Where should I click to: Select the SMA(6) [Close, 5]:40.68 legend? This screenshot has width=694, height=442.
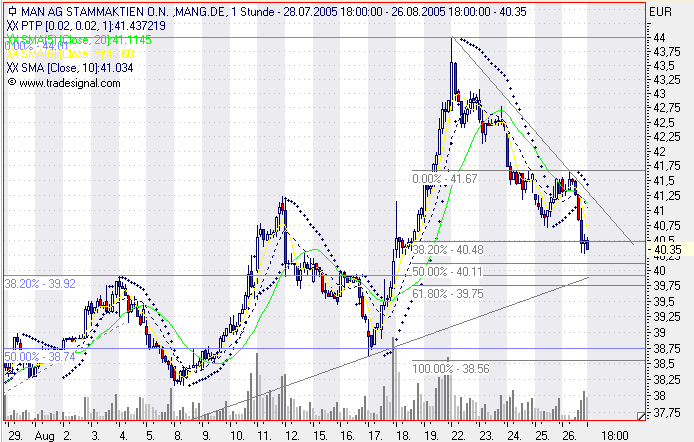[x=77, y=54]
